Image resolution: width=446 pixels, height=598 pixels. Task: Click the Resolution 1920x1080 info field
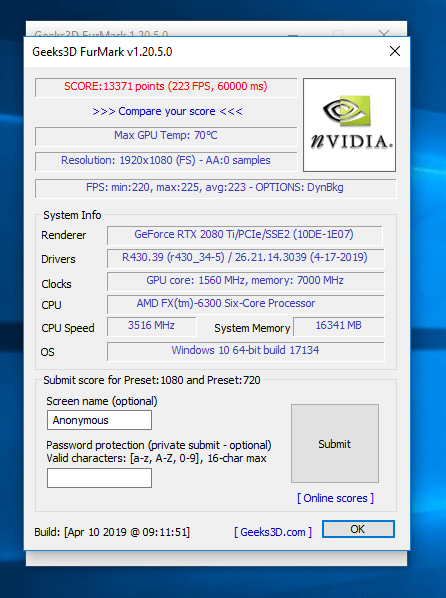pos(166,161)
